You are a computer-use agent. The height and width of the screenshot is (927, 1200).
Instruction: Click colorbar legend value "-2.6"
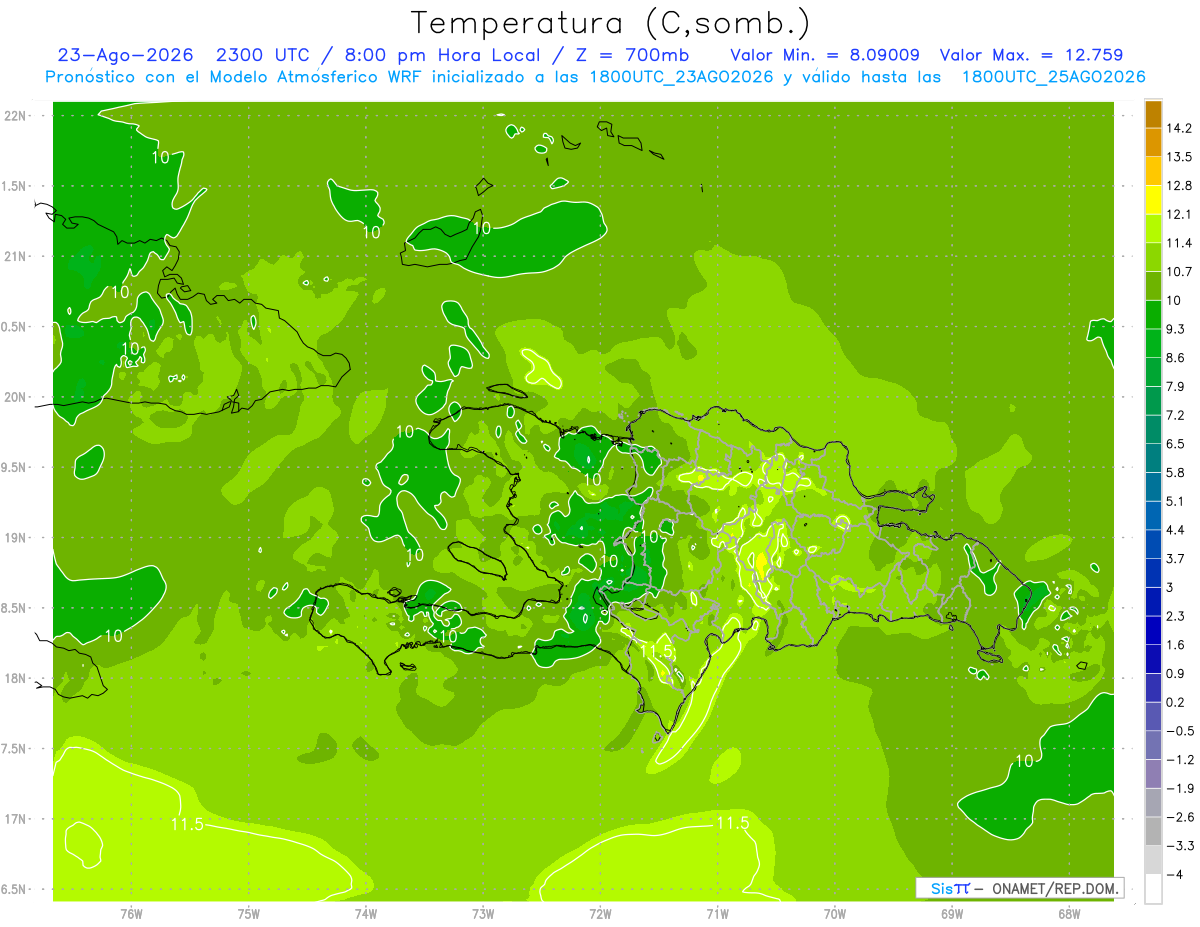coord(1179,817)
